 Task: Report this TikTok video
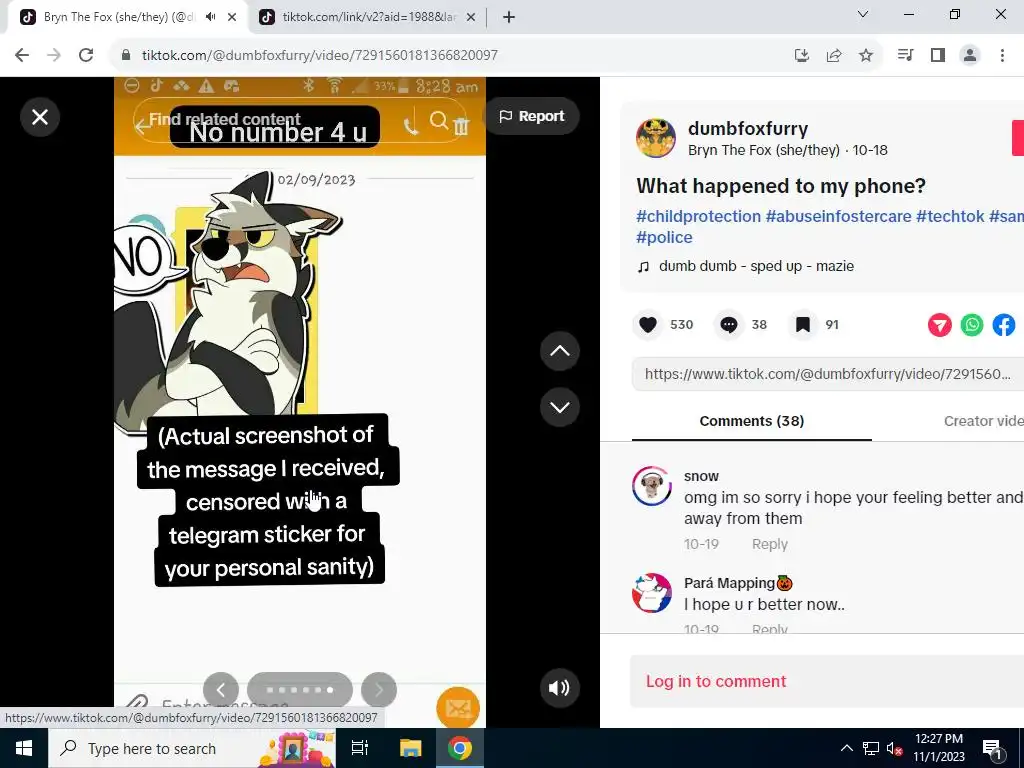(532, 116)
